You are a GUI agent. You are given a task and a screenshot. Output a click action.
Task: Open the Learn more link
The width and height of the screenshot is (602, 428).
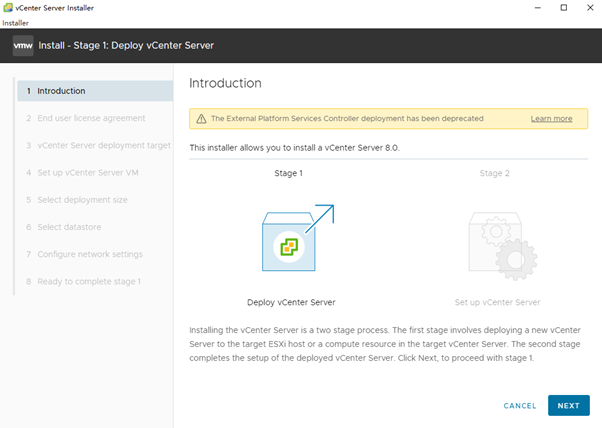point(551,119)
